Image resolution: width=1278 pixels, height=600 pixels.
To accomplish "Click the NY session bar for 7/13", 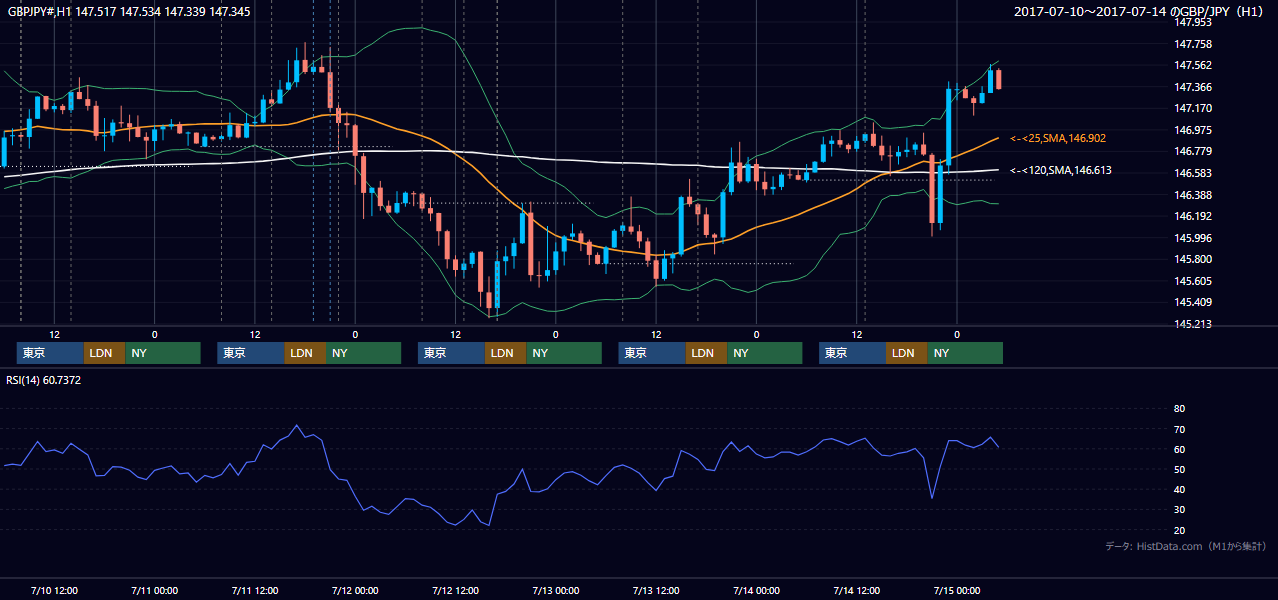I will 765,353.
